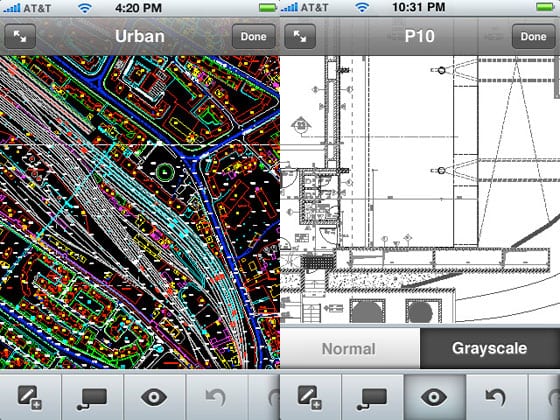Tap the fullscreen expand icon beside P10
The image size is (560, 420).
[x=300, y=36]
